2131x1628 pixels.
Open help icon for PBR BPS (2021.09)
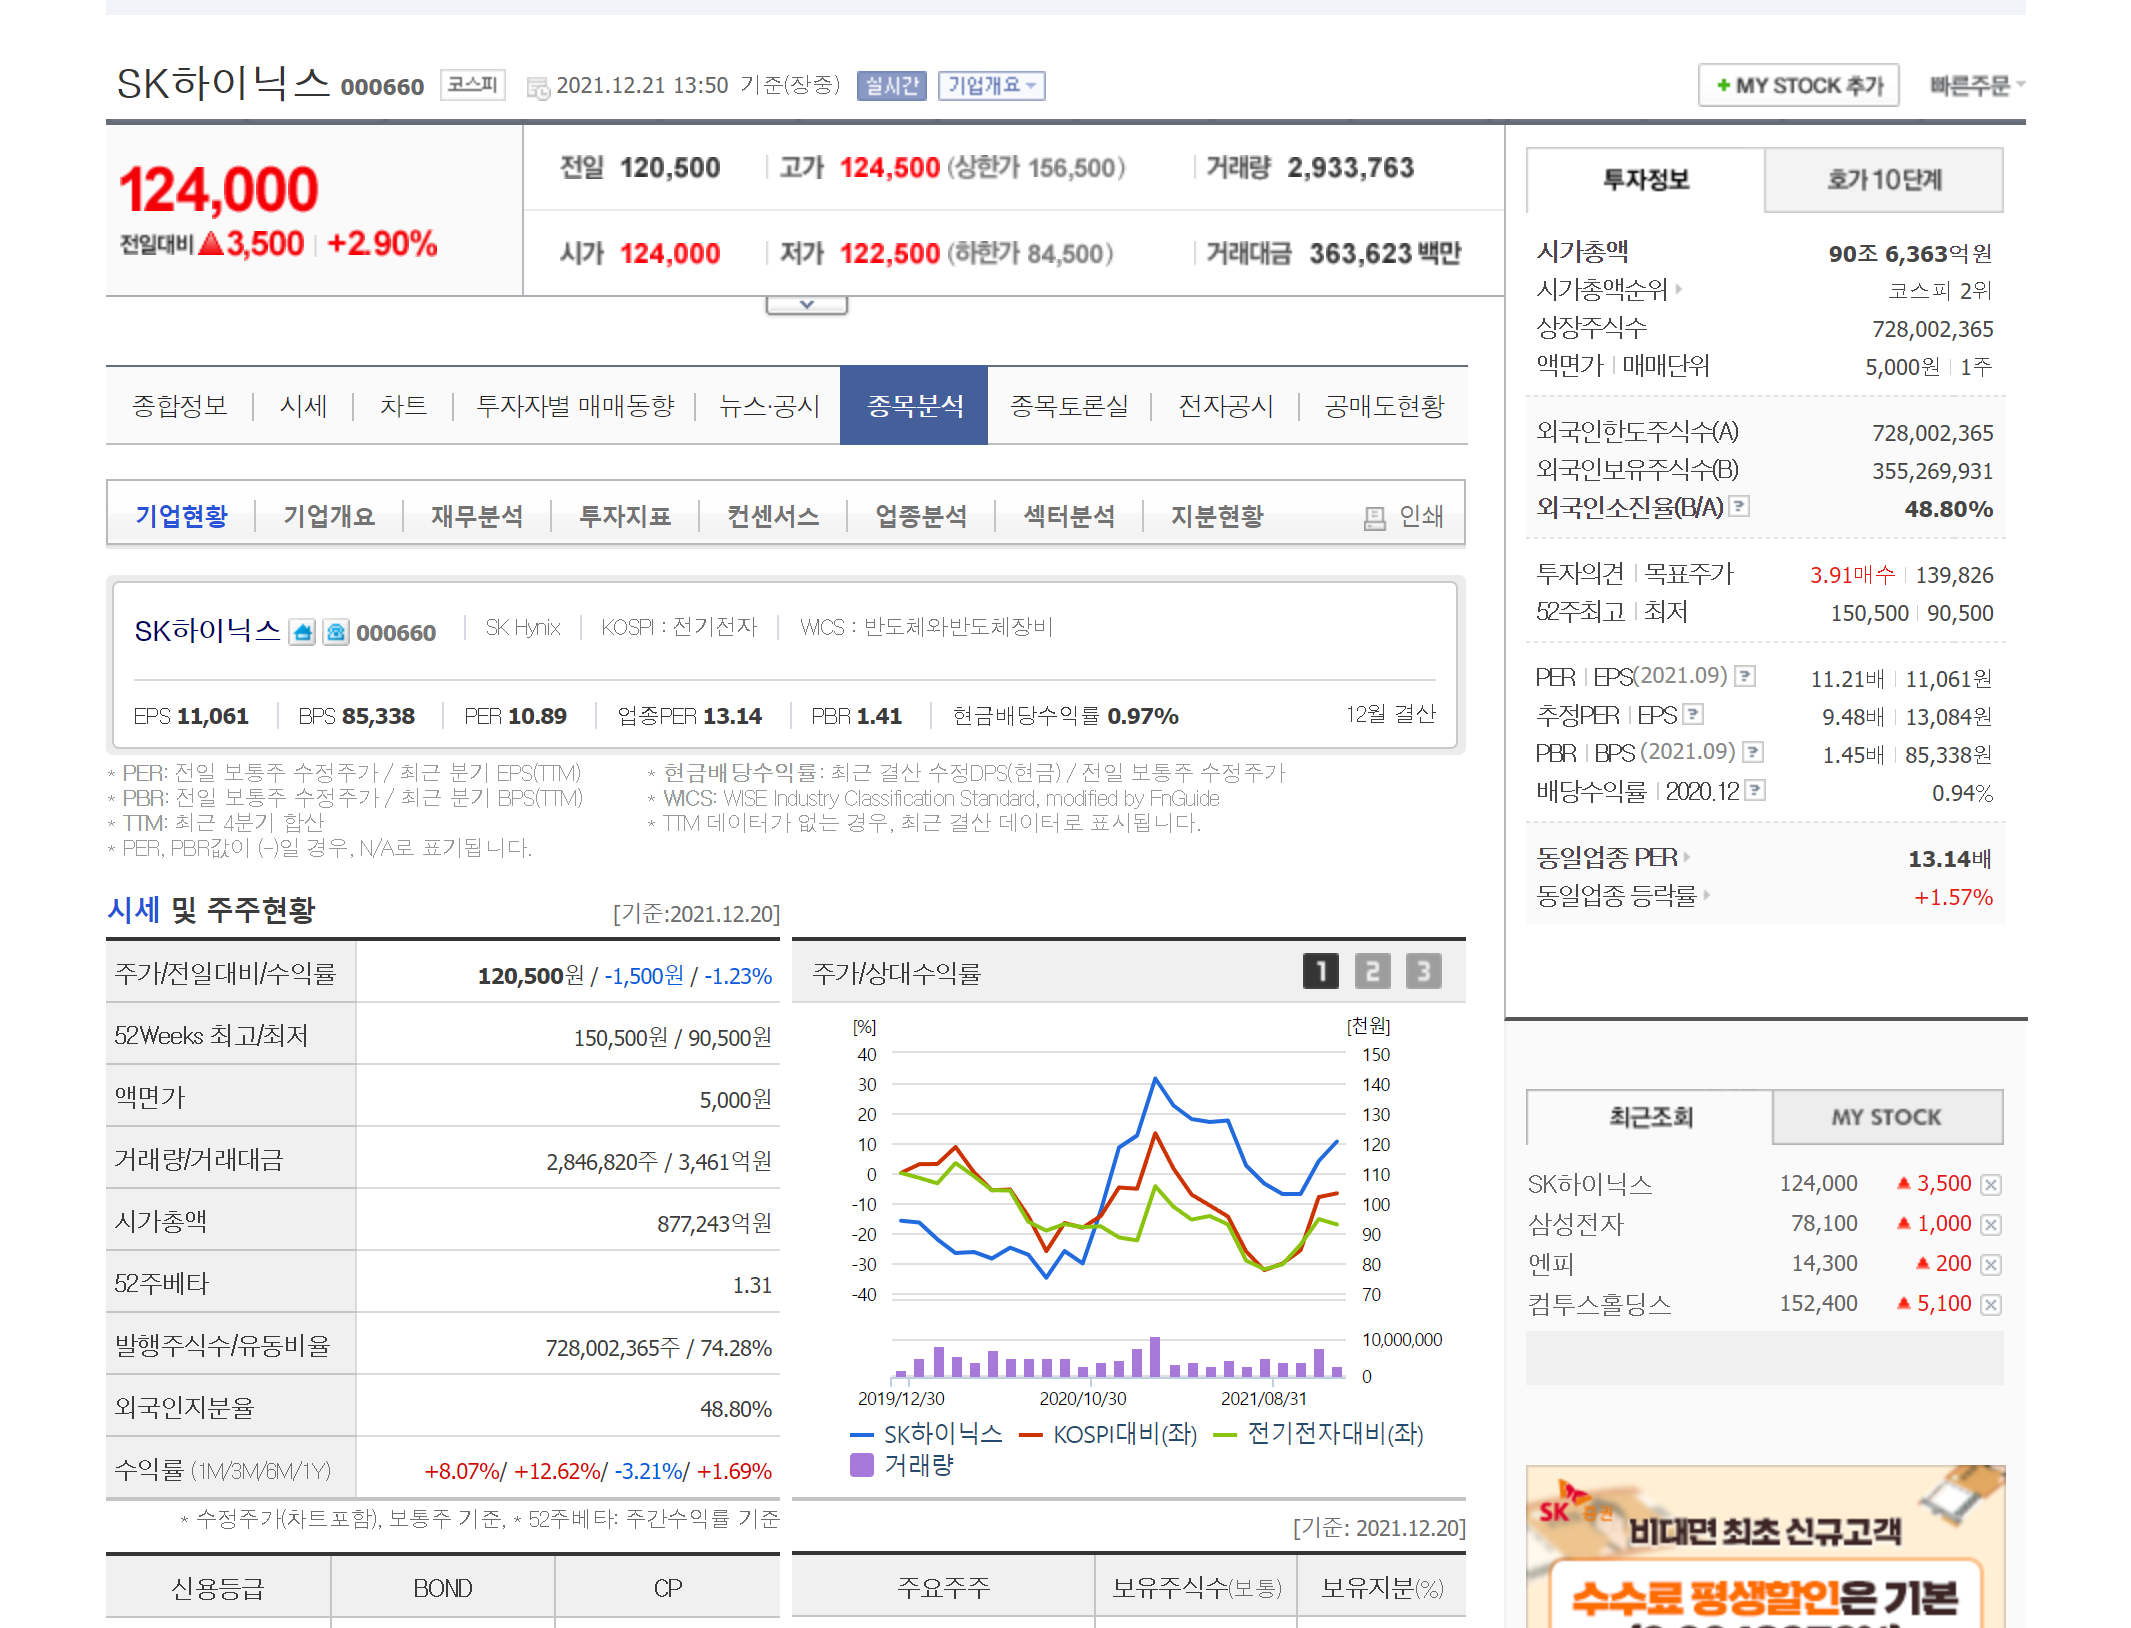coord(1753,752)
